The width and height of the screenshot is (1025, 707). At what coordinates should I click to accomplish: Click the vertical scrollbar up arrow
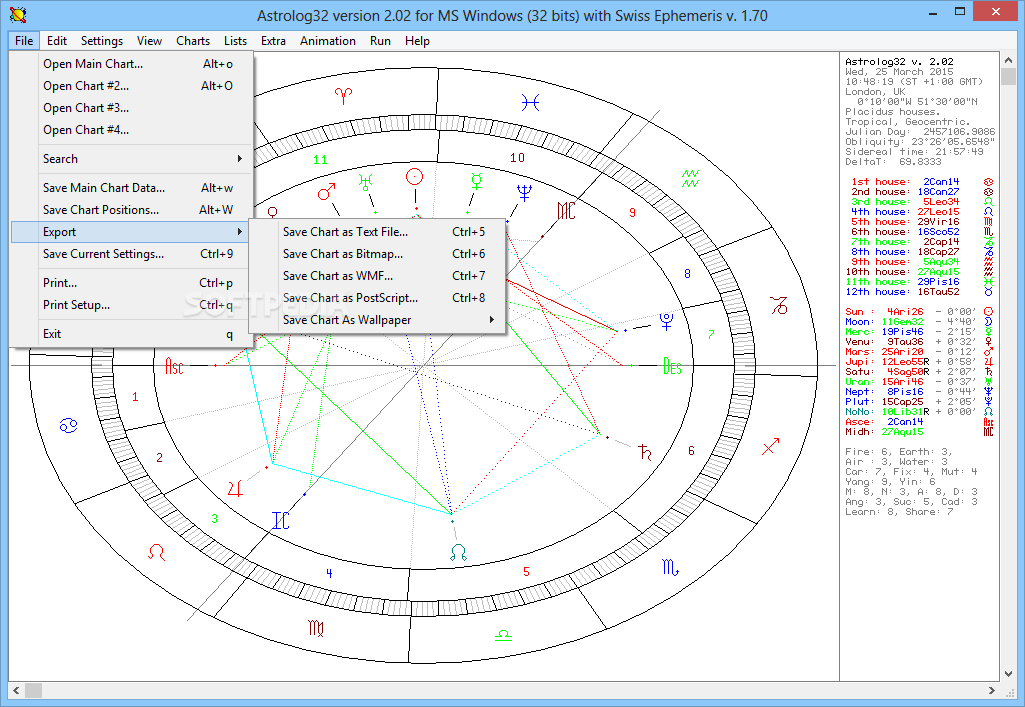point(1007,60)
